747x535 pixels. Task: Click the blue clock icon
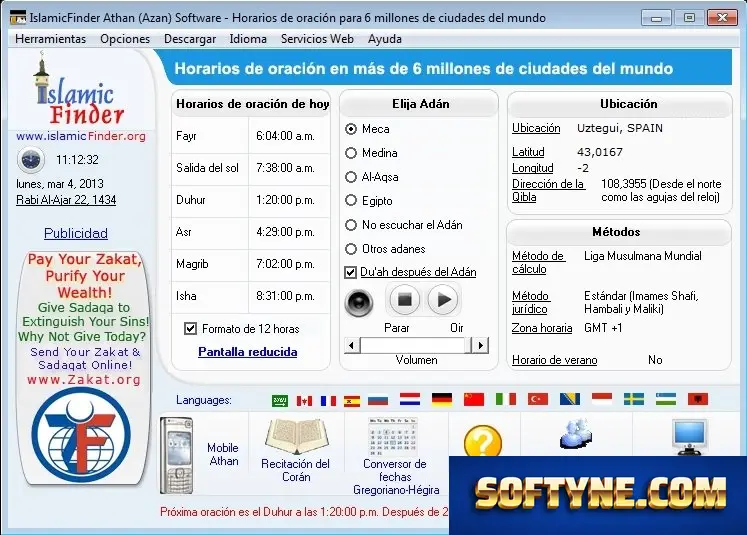(31, 160)
